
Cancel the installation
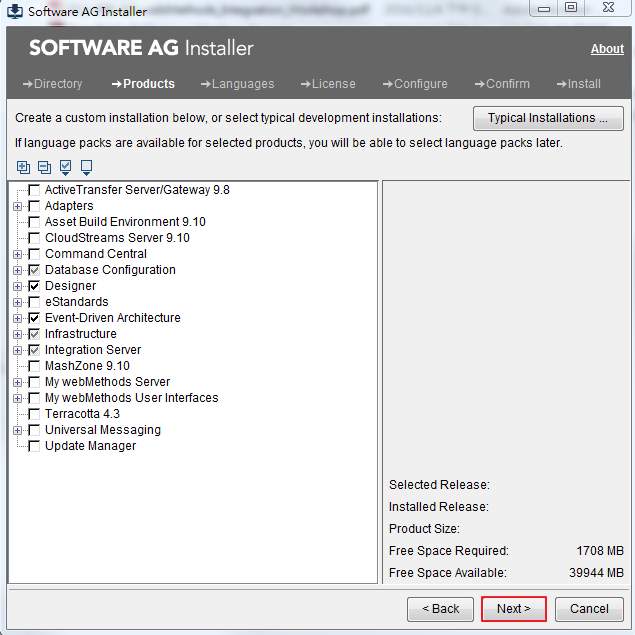click(x=589, y=609)
